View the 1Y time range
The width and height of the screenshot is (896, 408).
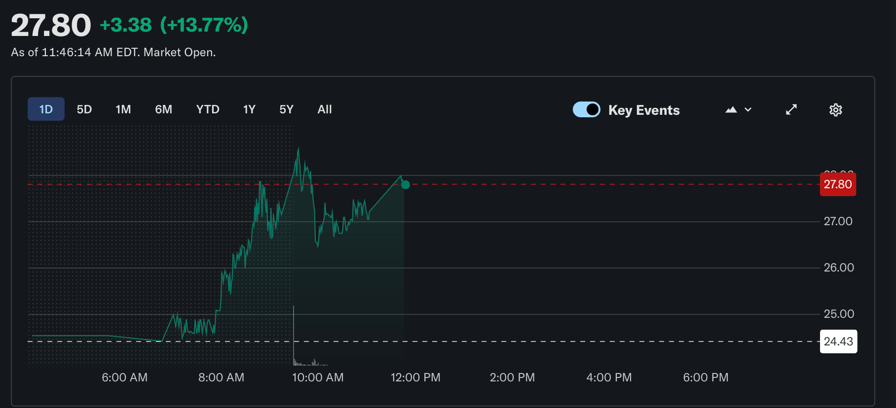(249, 109)
